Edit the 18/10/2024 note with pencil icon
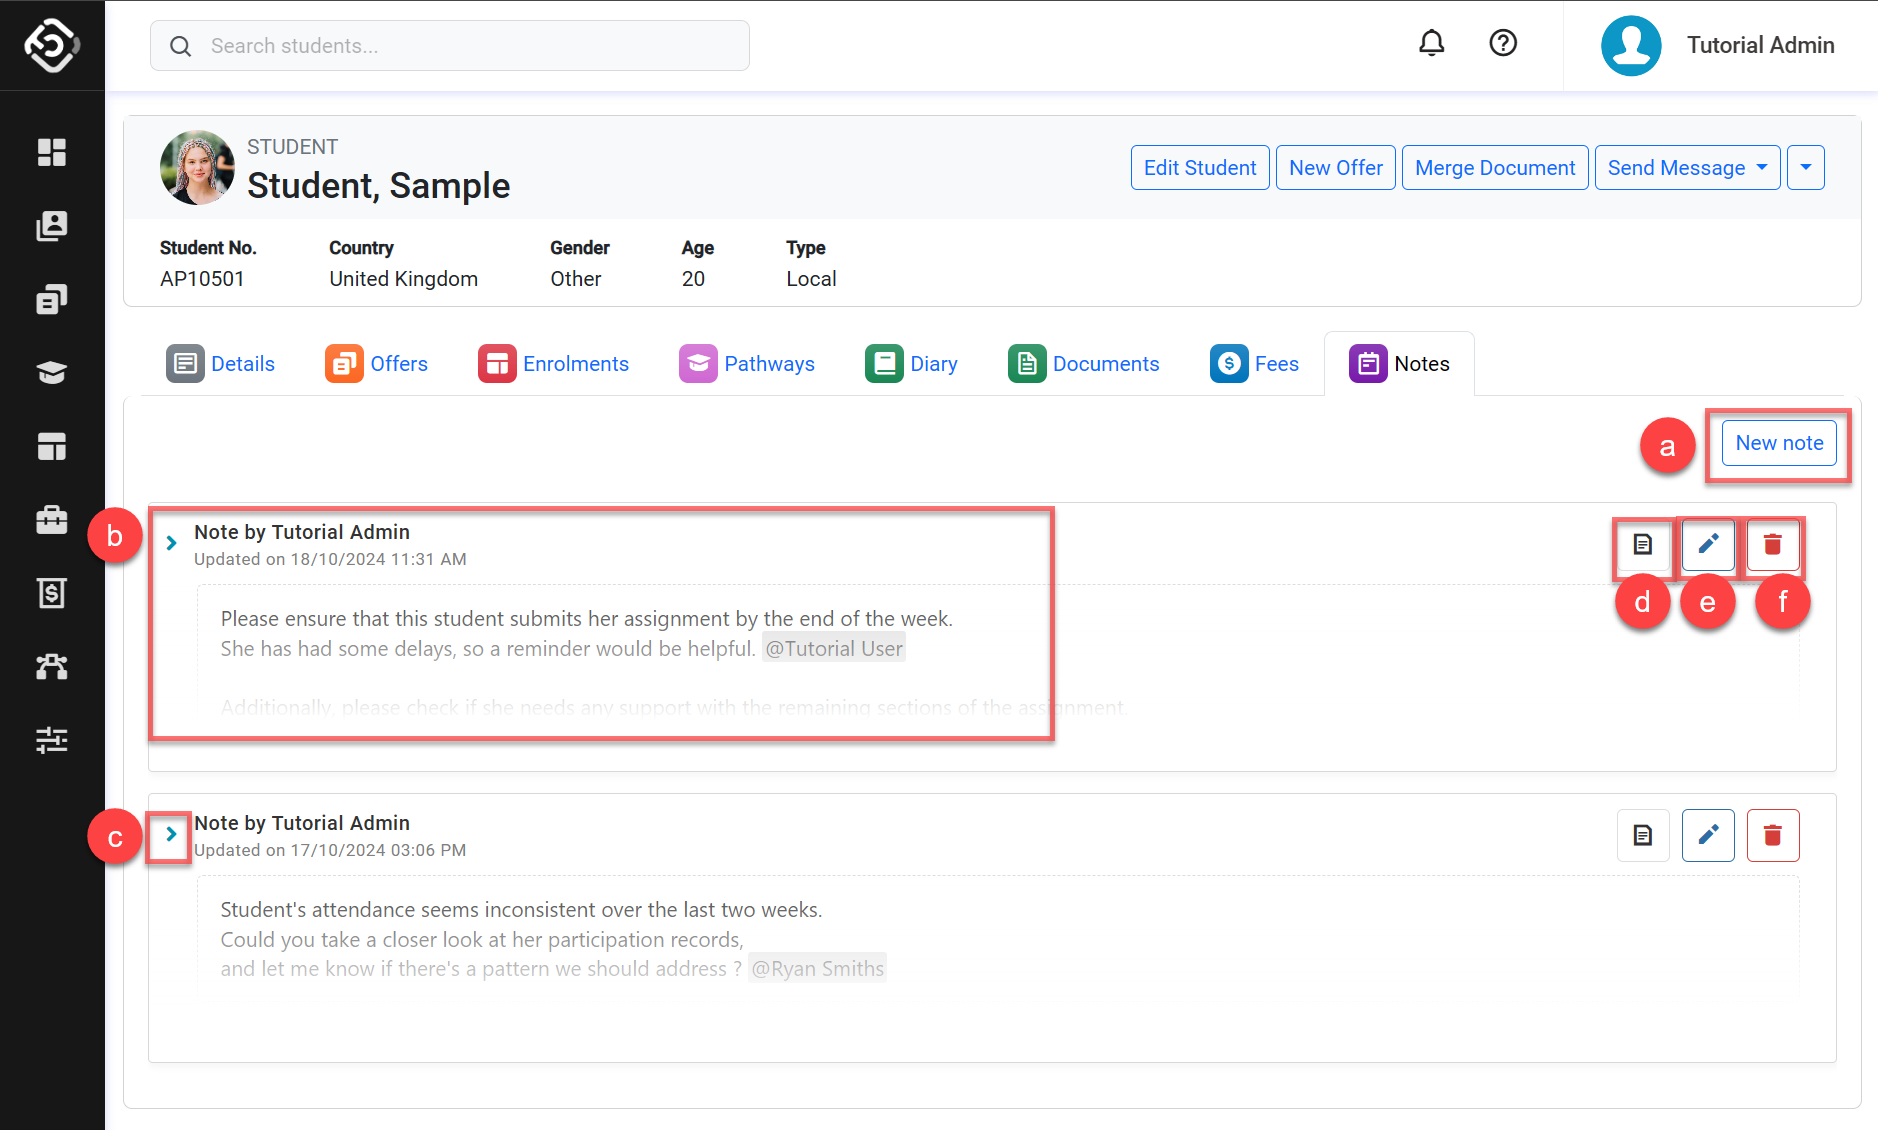The width and height of the screenshot is (1878, 1130). 1707,545
